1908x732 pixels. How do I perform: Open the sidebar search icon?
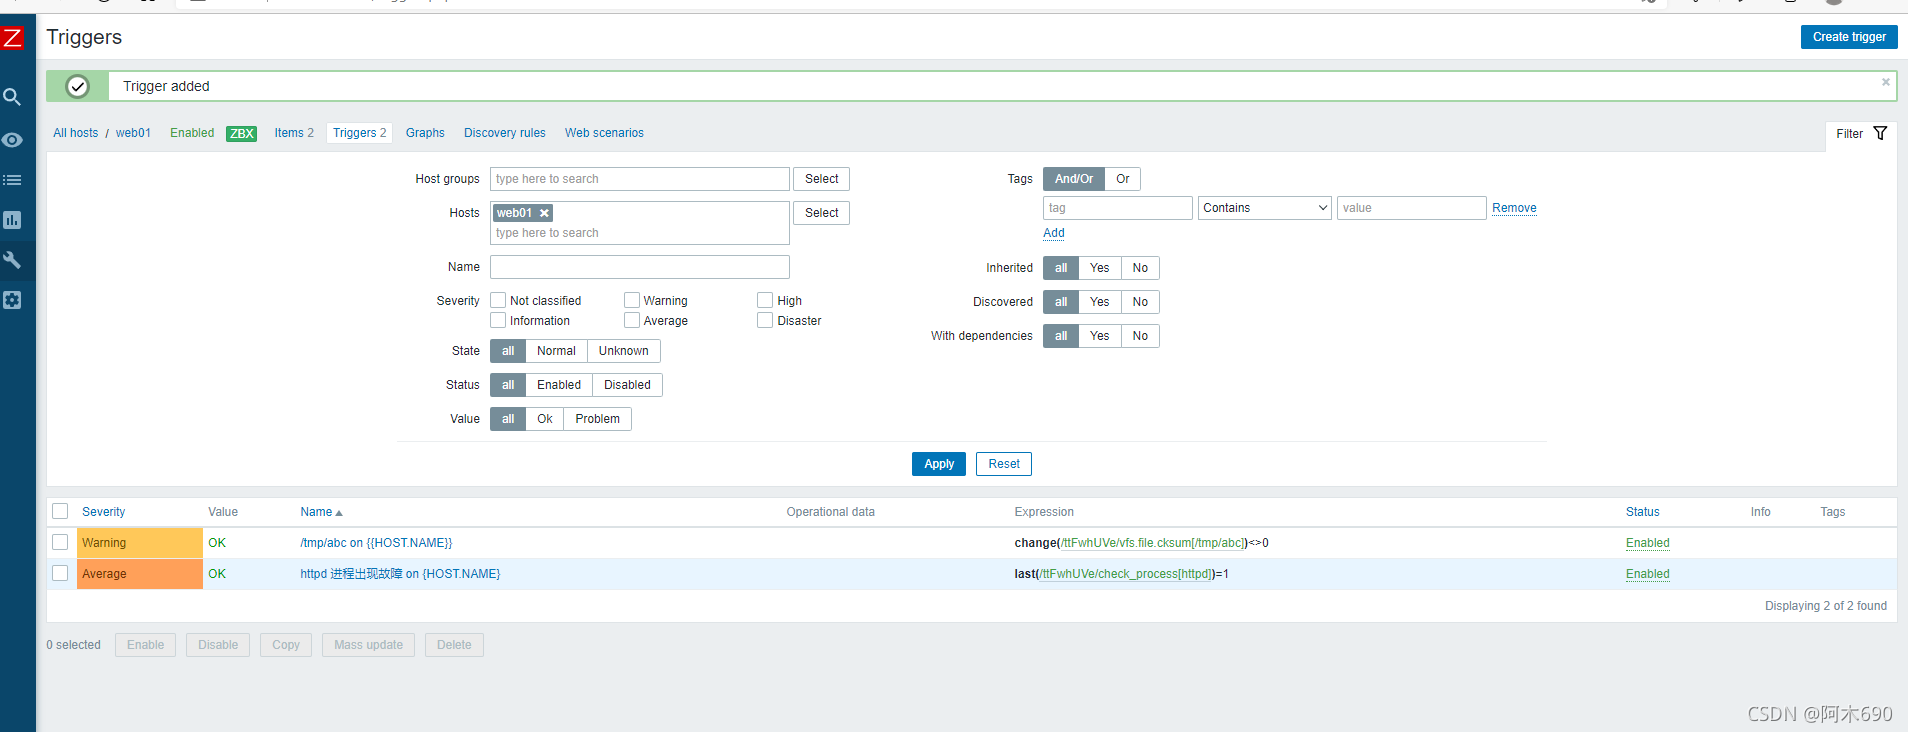[x=12, y=97]
